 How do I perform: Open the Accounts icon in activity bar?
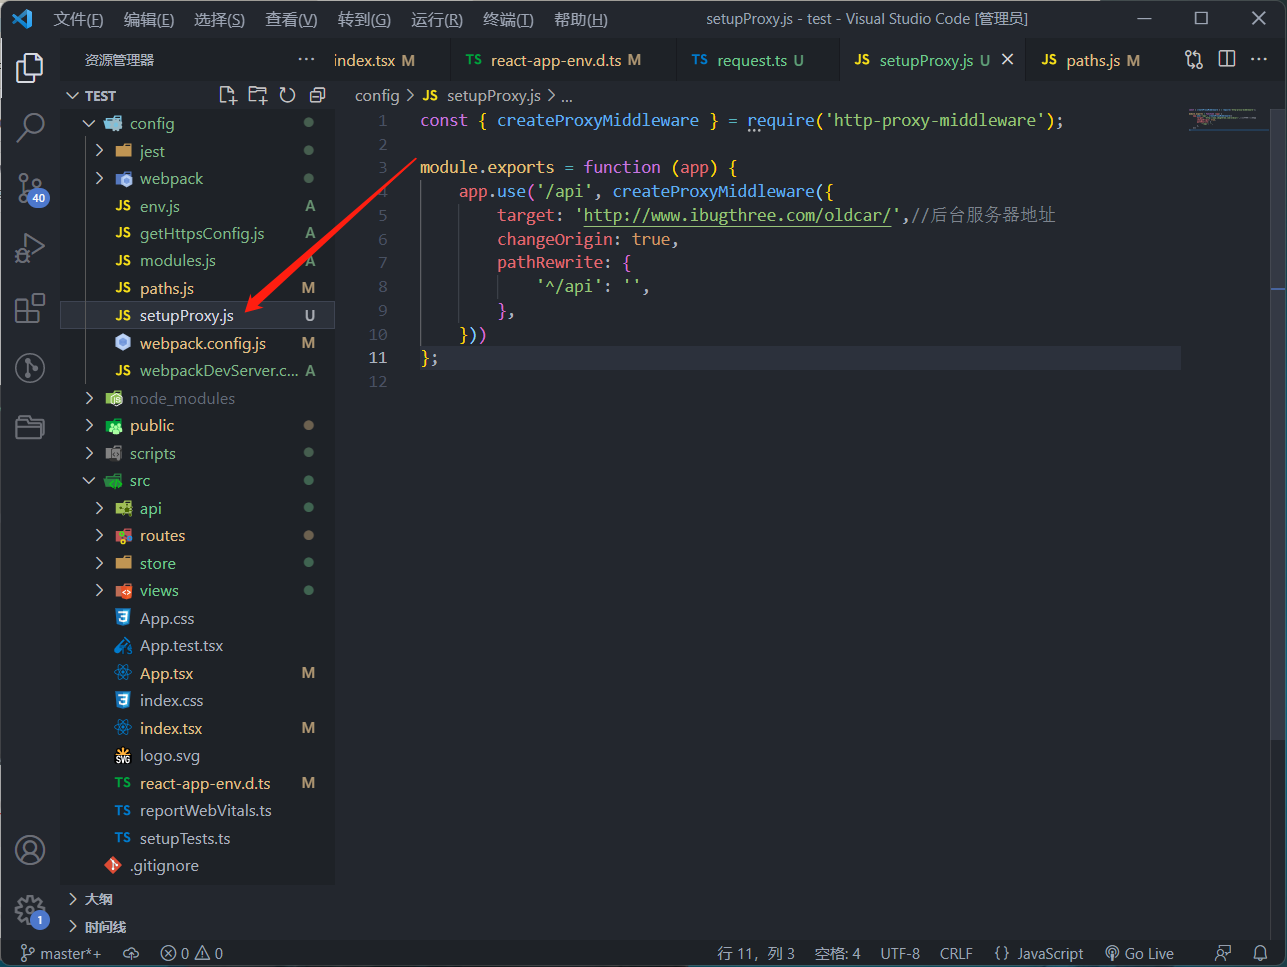[x=30, y=850]
